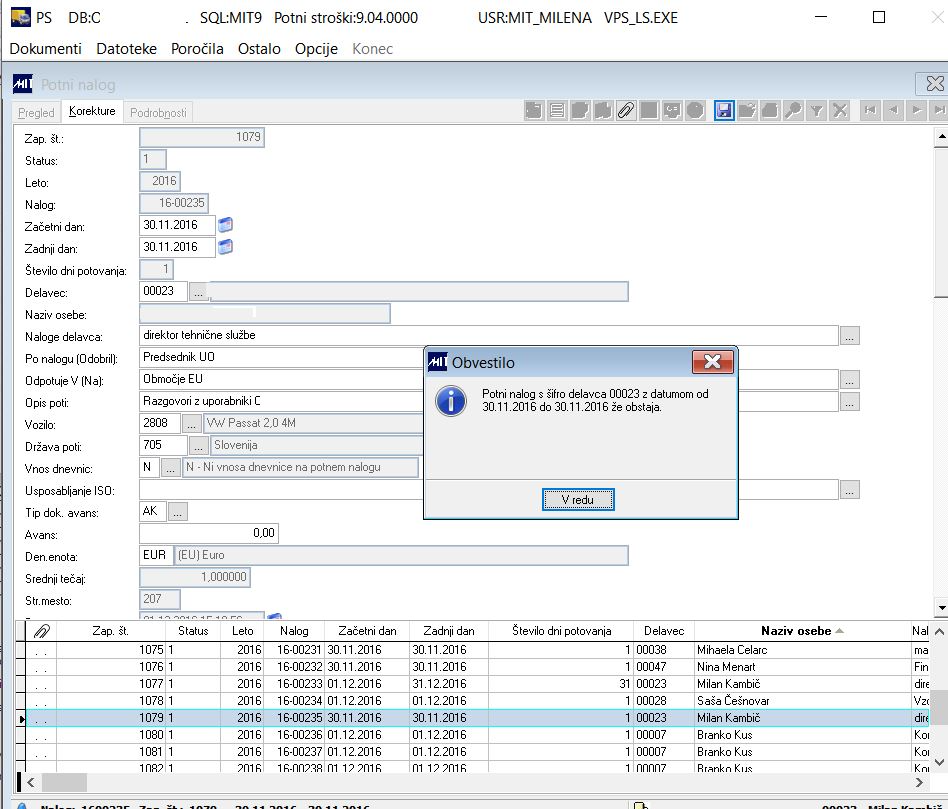Open calendar picker beside Zadnji dan
The width and height of the screenshot is (948, 809).
point(226,247)
